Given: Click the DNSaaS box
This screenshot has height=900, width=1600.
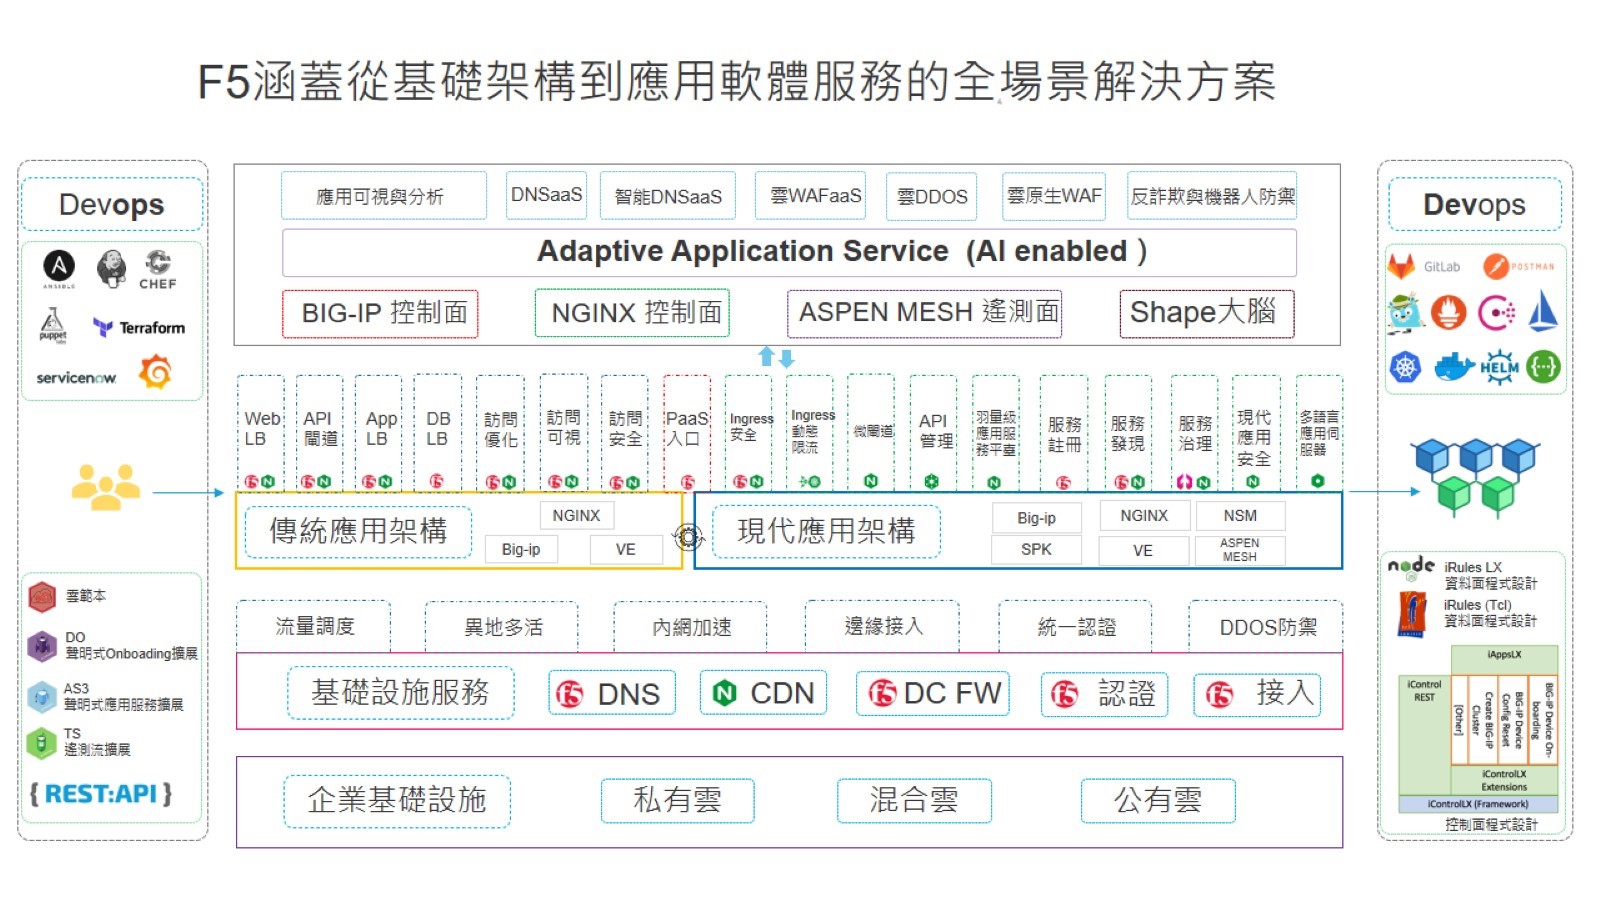Looking at the screenshot, I should (x=546, y=195).
